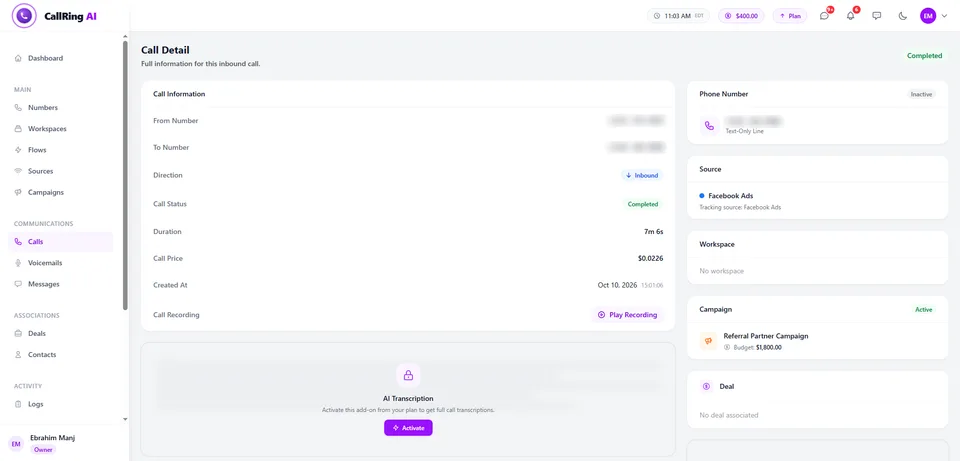This screenshot has width=960, height=461.
Task: Click the Contacts person icon
Action: (x=18, y=354)
